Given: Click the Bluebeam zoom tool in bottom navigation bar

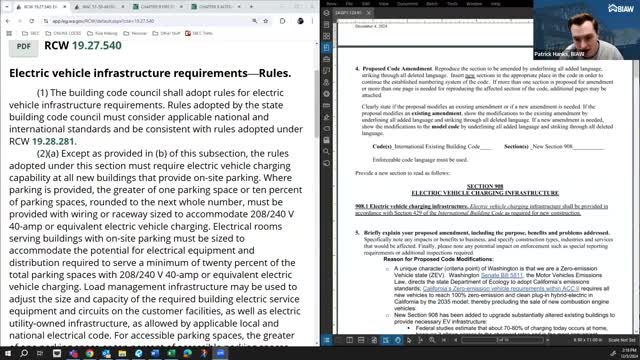Looking at the screenshot, I should coord(432,340).
